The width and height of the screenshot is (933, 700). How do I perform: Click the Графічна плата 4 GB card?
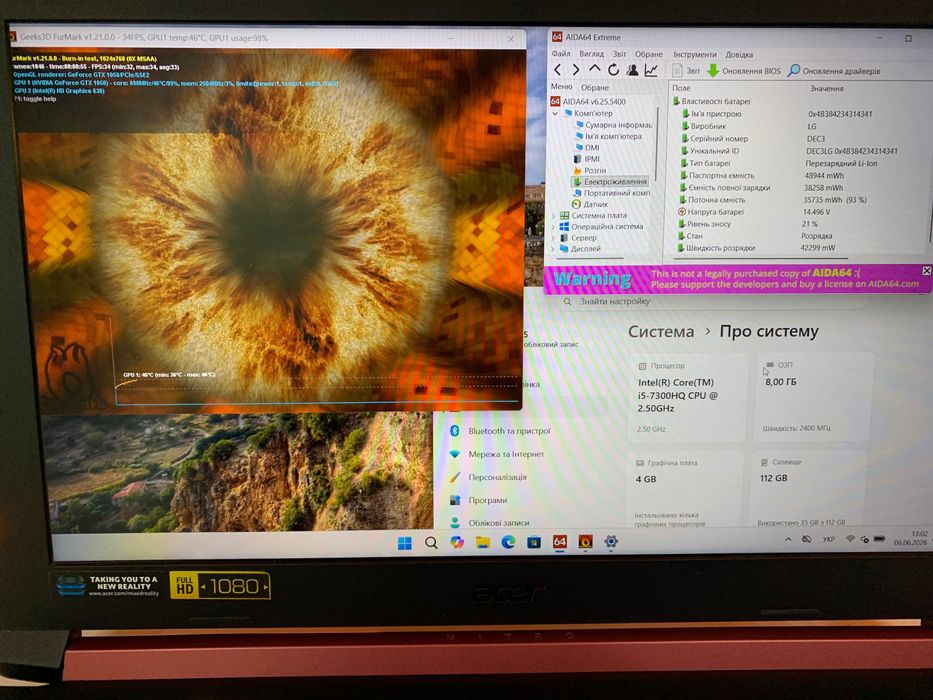click(686, 489)
